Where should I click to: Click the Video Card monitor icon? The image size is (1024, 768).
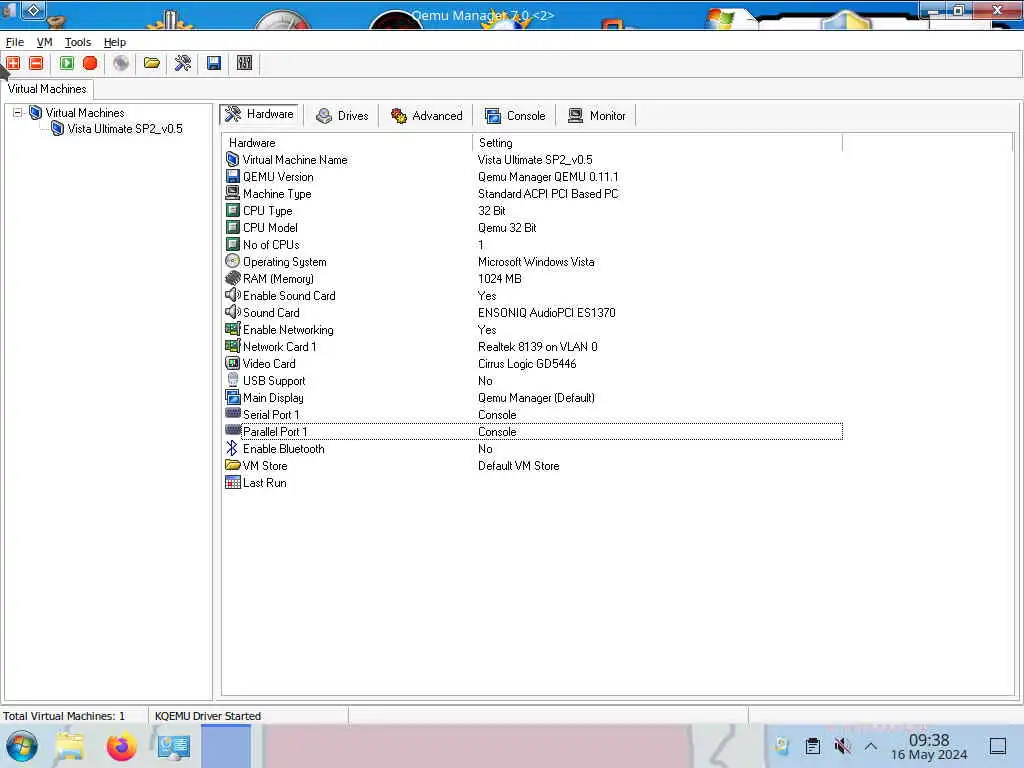232,363
